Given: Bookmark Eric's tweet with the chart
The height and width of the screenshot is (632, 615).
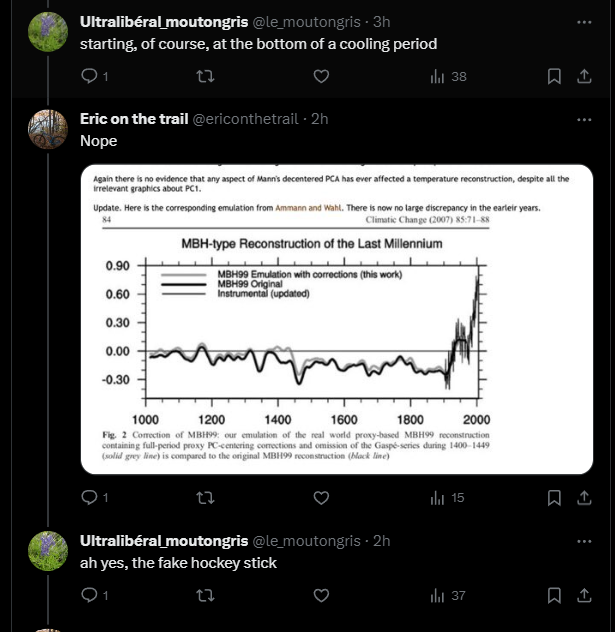Looking at the screenshot, I should pos(554,498).
